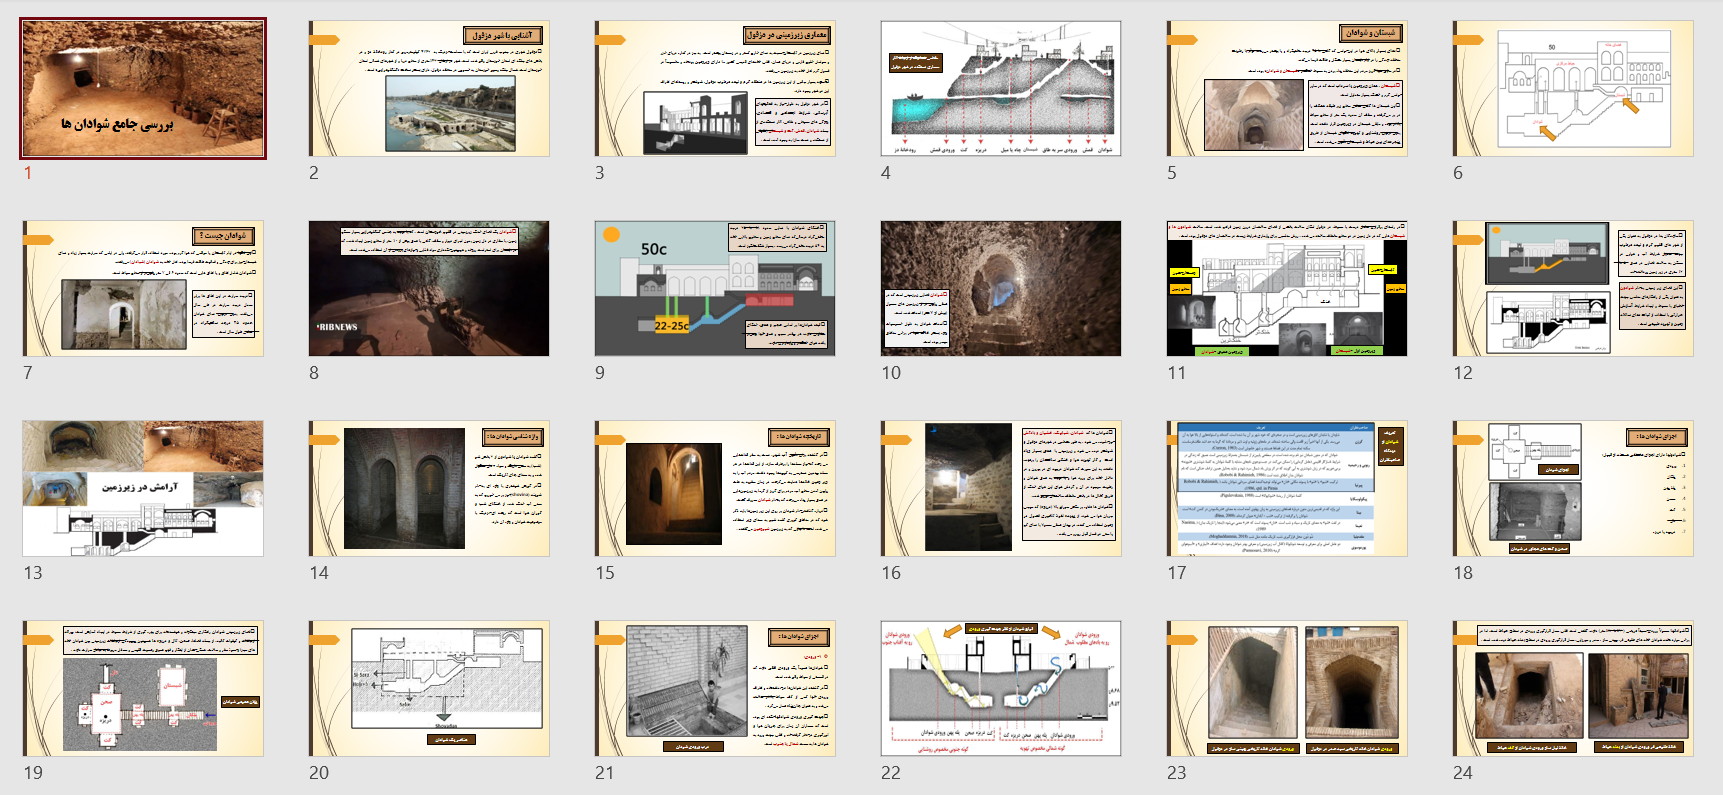Open slide 15 with the lit arched corridor
The height and width of the screenshot is (795, 1723).
pyautogui.click(x=715, y=488)
